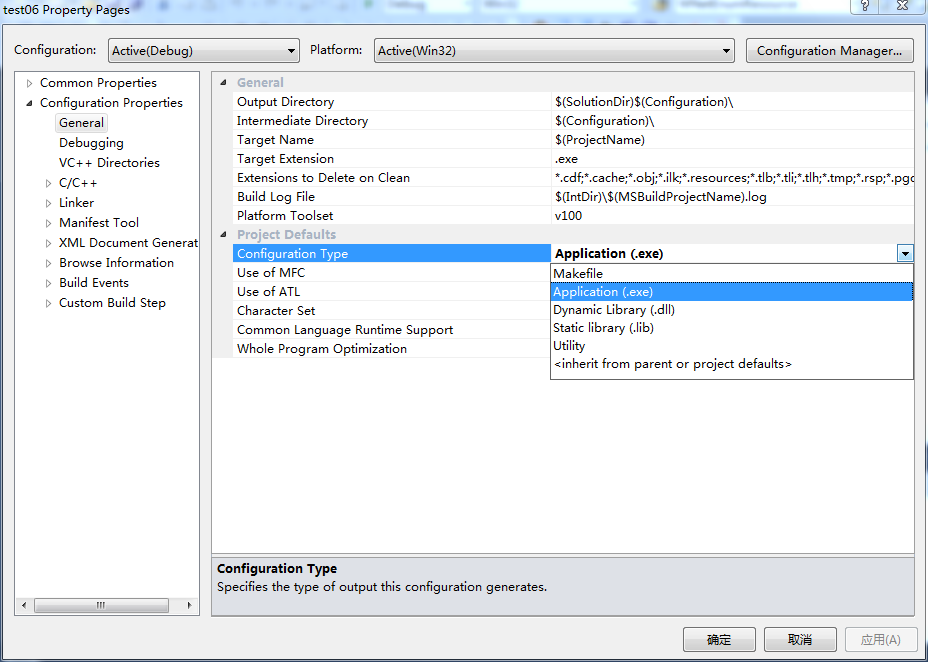The height and width of the screenshot is (662, 928).
Task: Select the Output Directory property row
Action: point(300,101)
